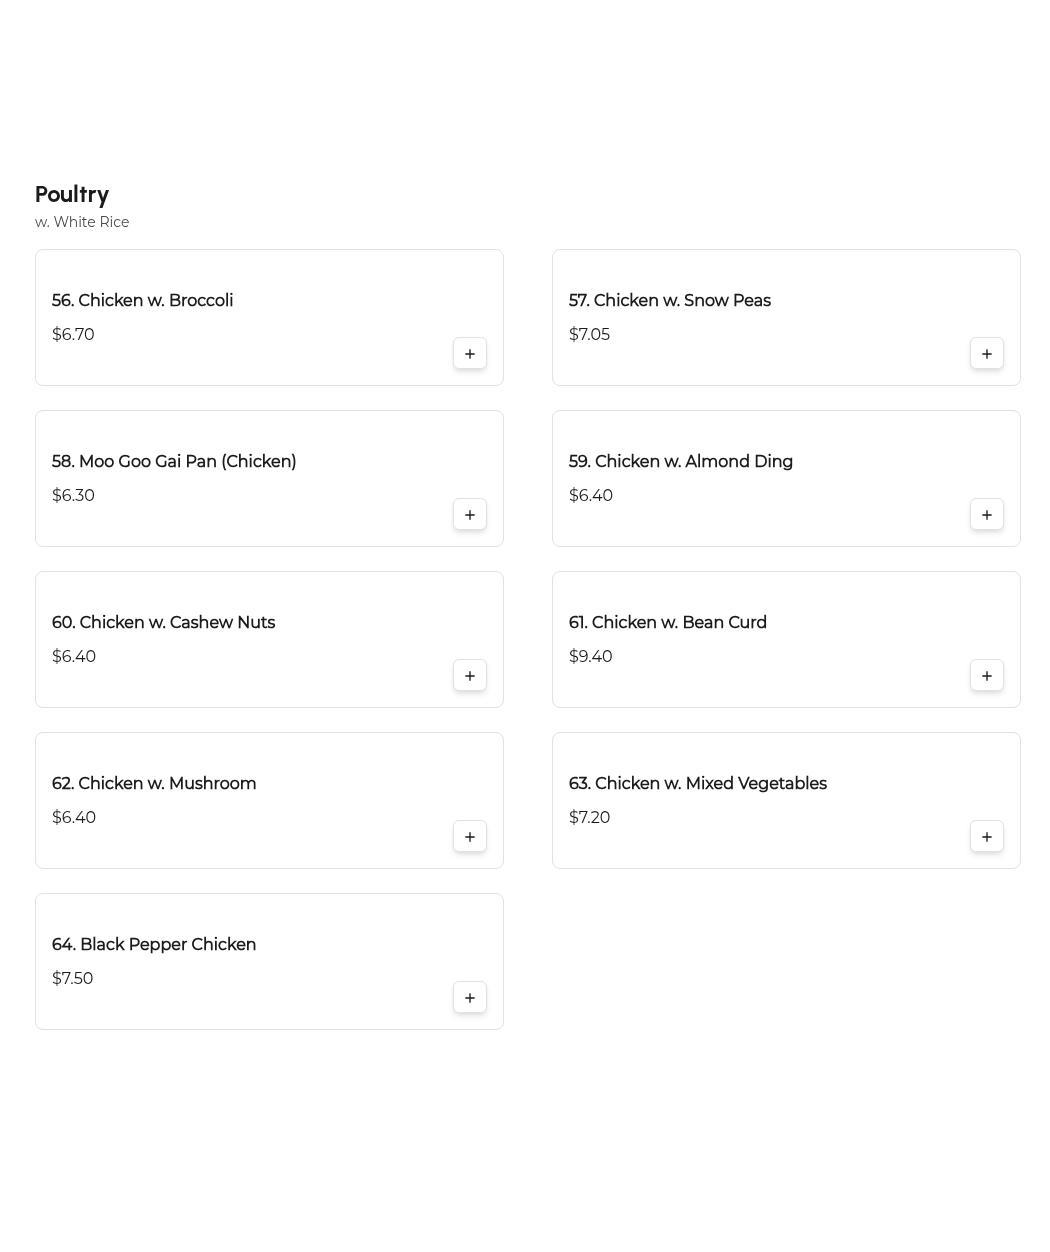Add Chicken w. Broccoli to cart
Image resolution: width=1050 pixels, height=1252 pixels.
coord(470,354)
